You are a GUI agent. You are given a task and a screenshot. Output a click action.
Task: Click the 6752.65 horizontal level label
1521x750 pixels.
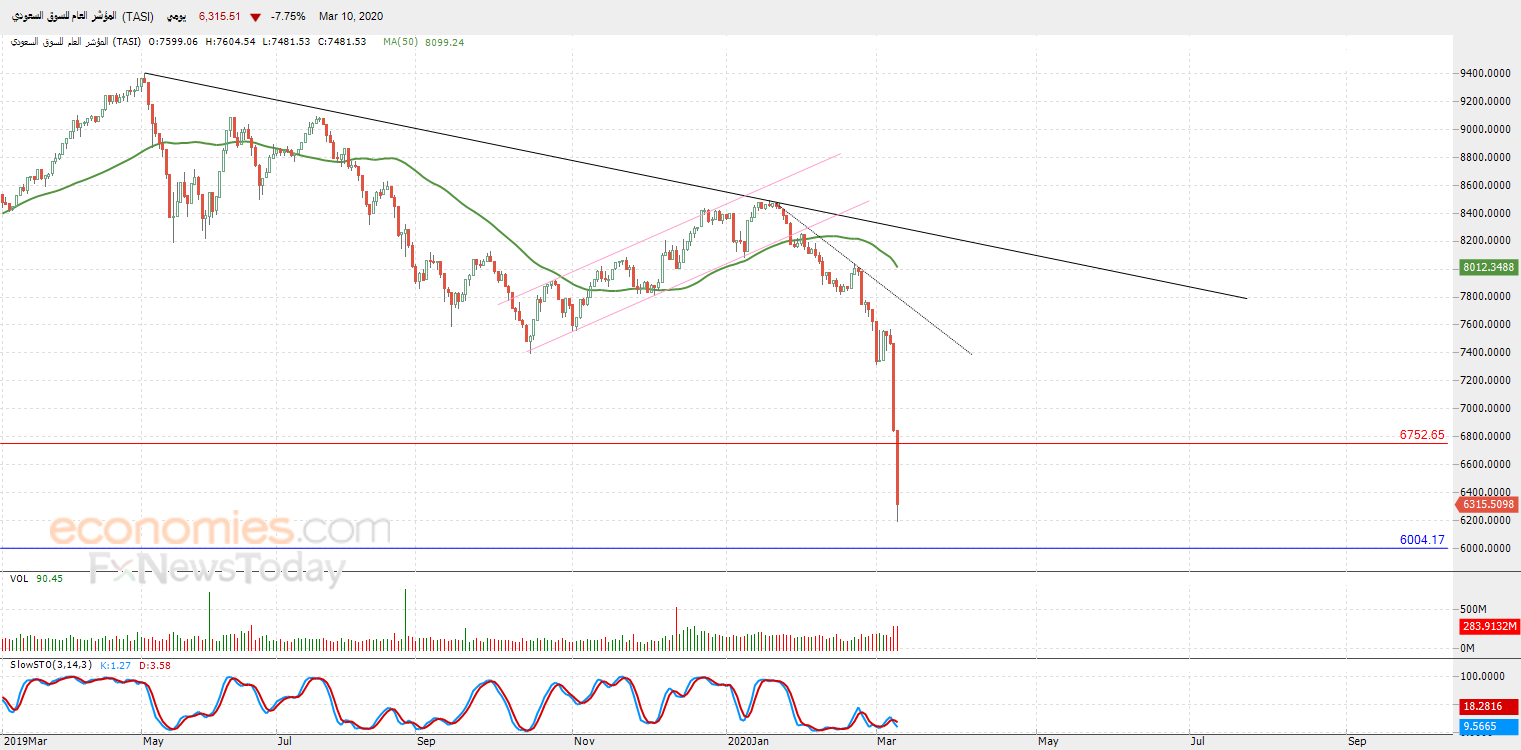(1422, 435)
